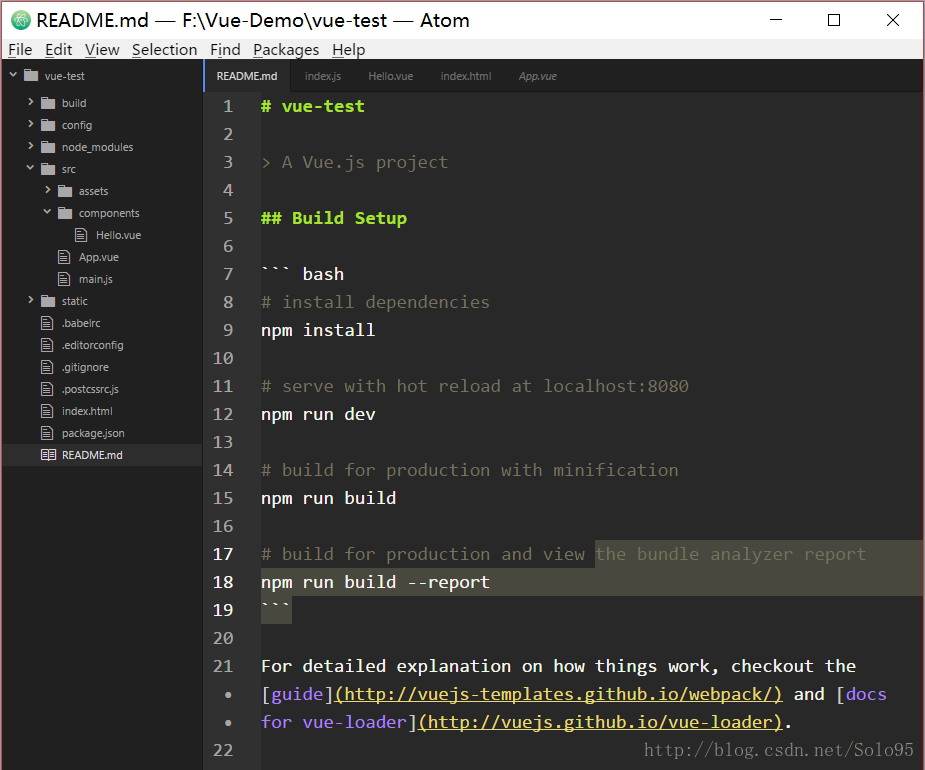Switch to the index.html tab
Viewport: 925px width, 770px height.
[x=465, y=76]
